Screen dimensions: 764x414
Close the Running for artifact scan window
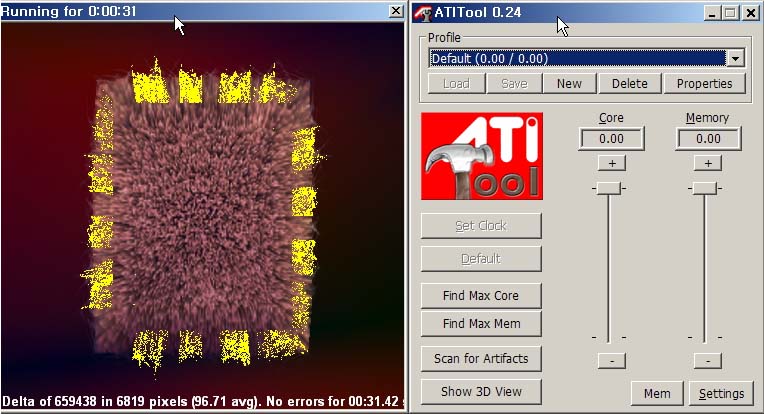click(x=396, y=11)
